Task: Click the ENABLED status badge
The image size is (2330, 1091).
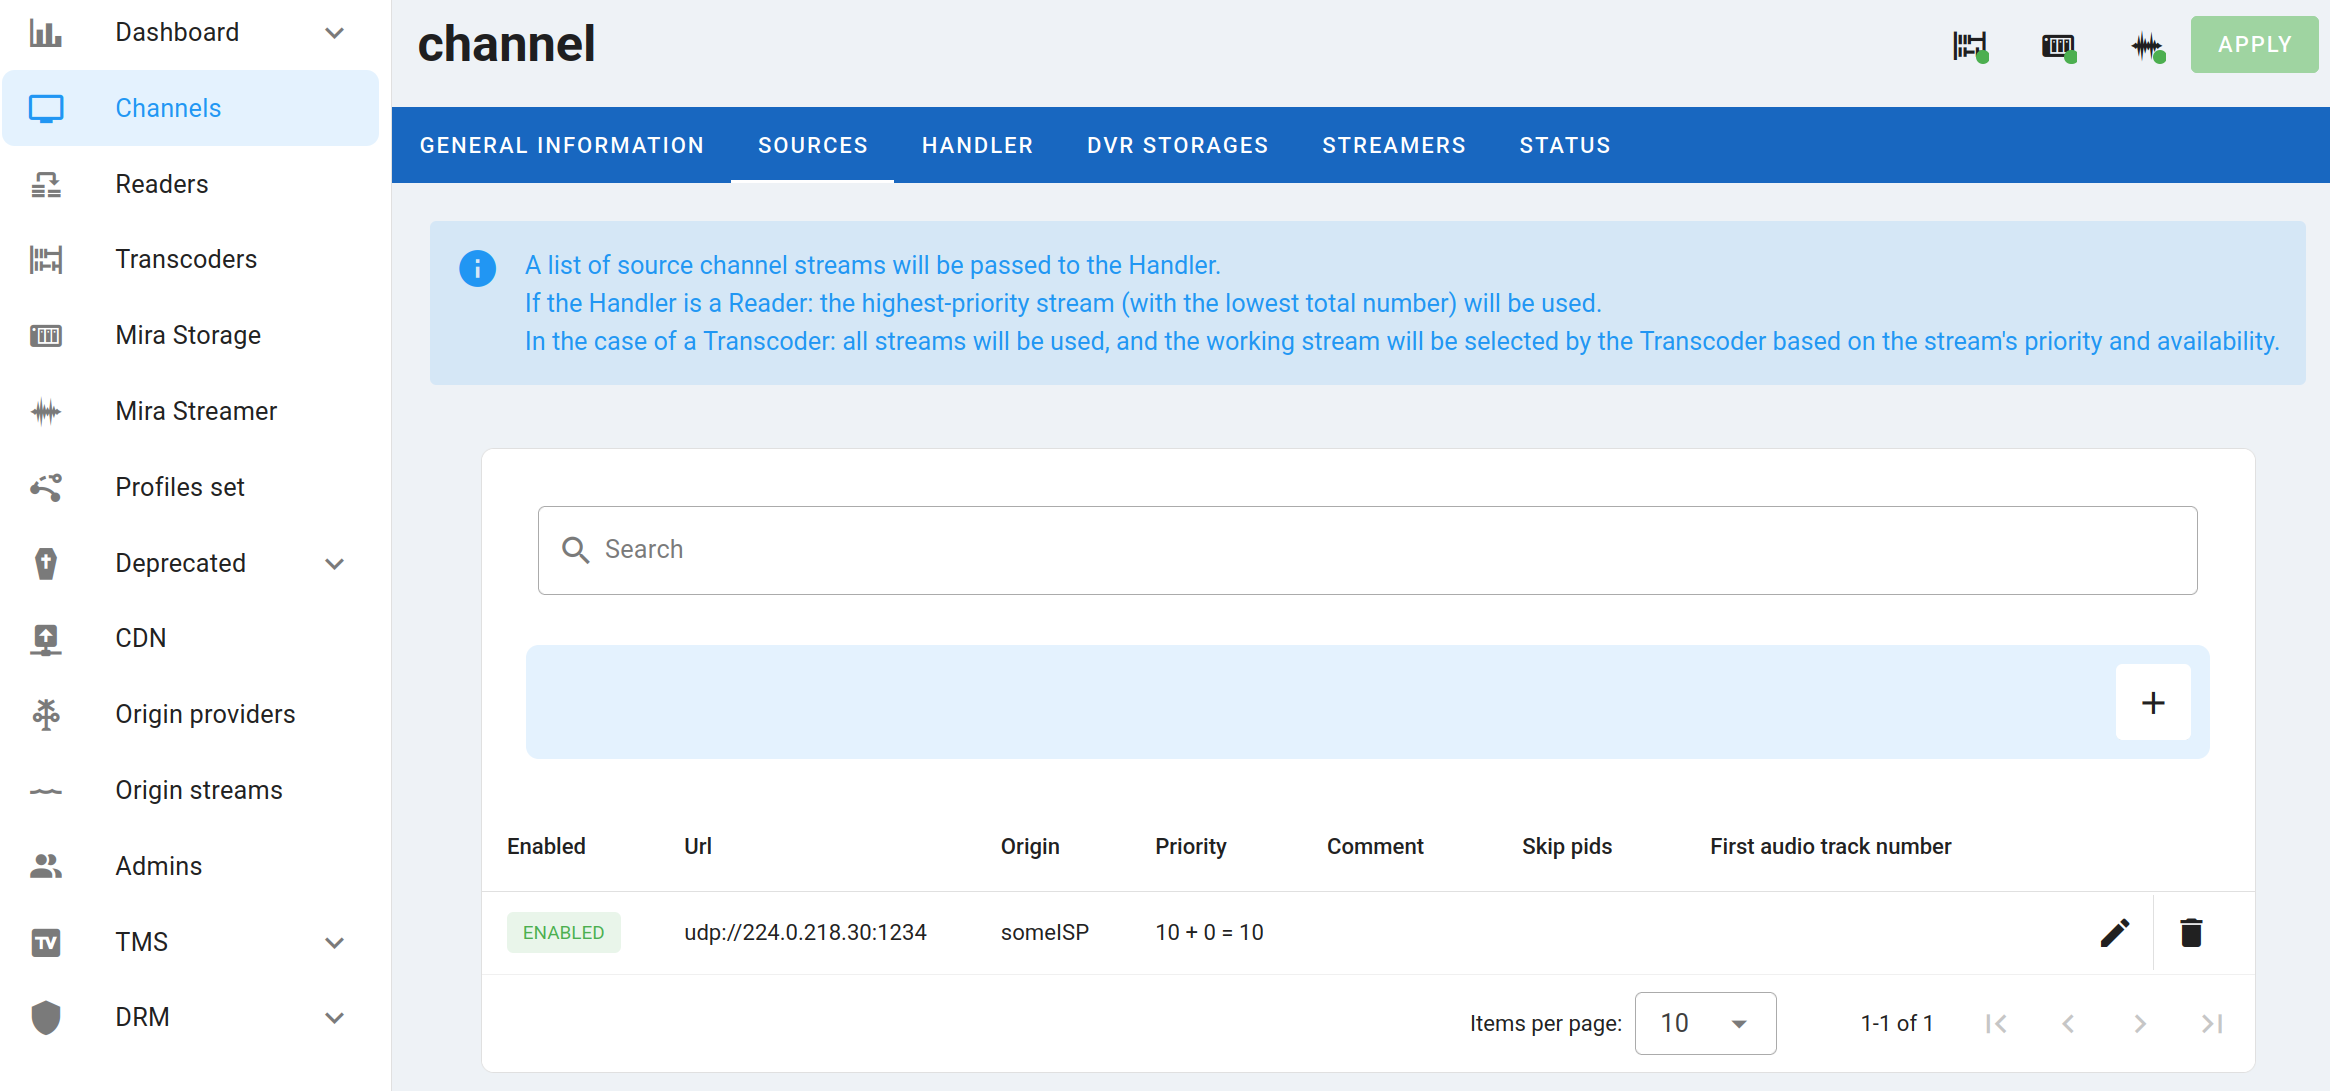Action: coord(563,933)
